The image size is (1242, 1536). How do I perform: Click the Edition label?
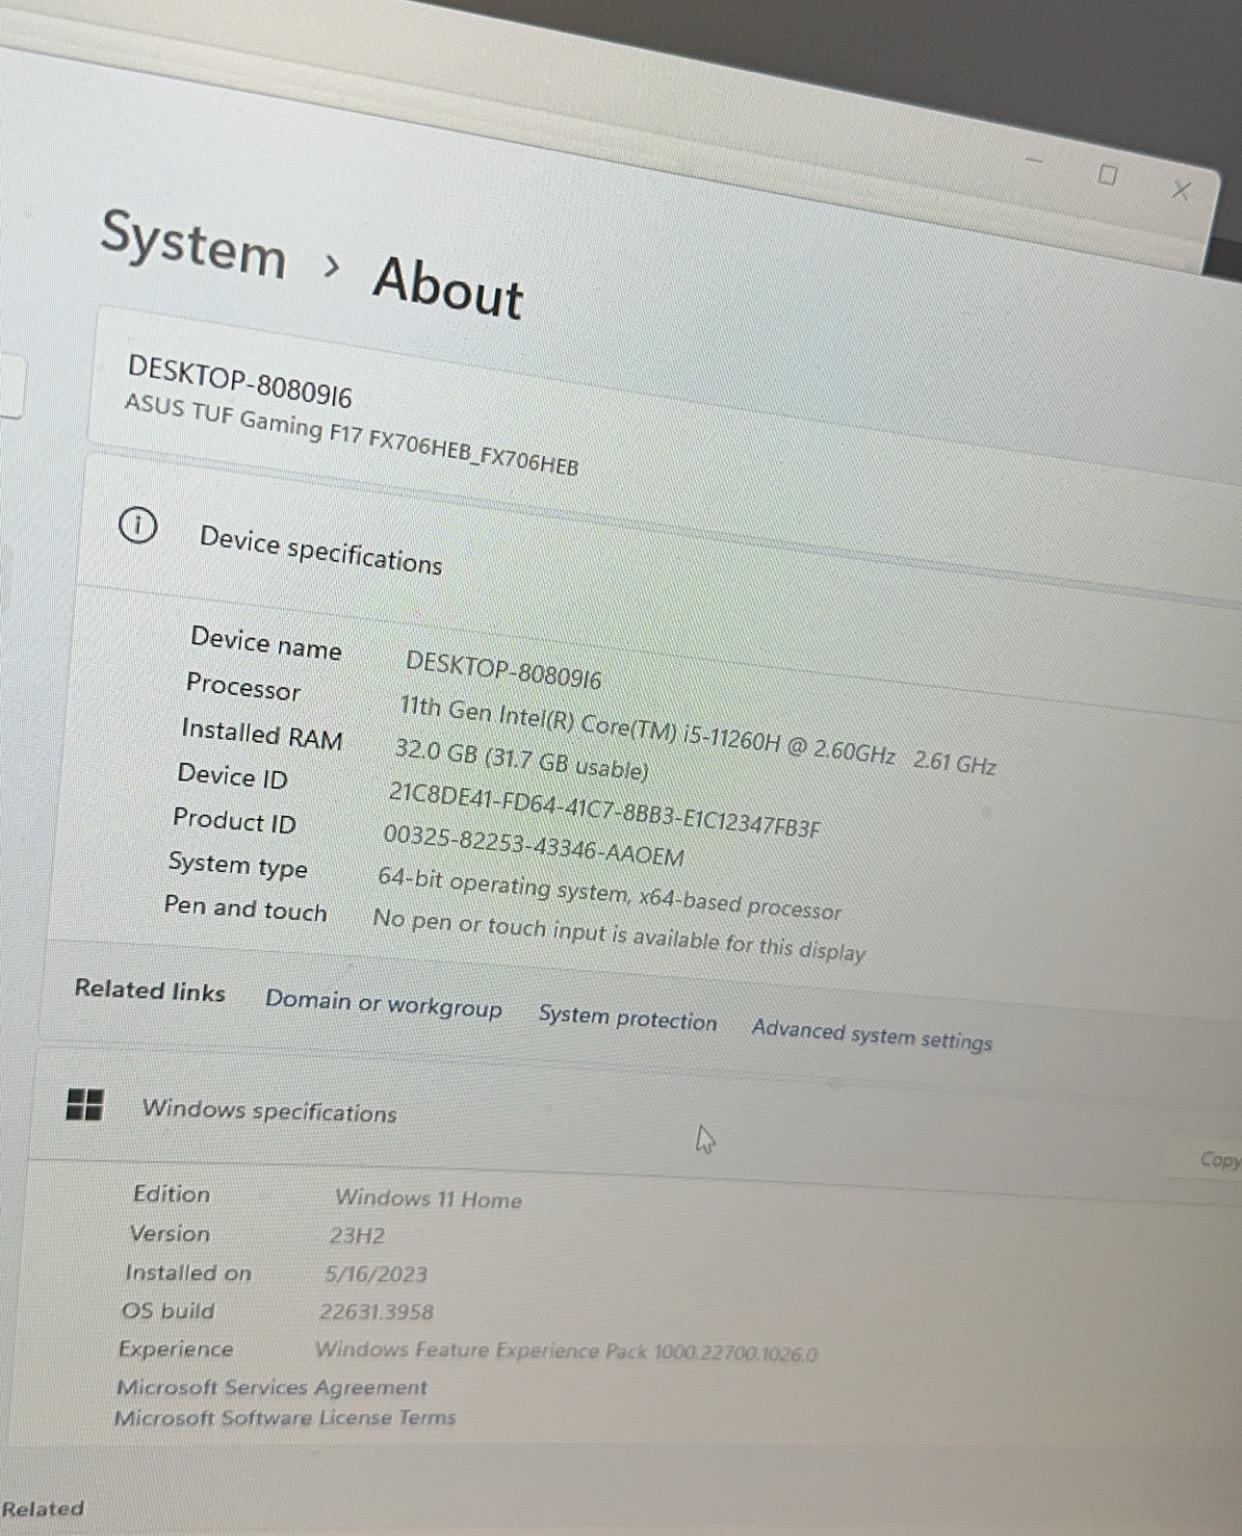[x=171, y=1194]
